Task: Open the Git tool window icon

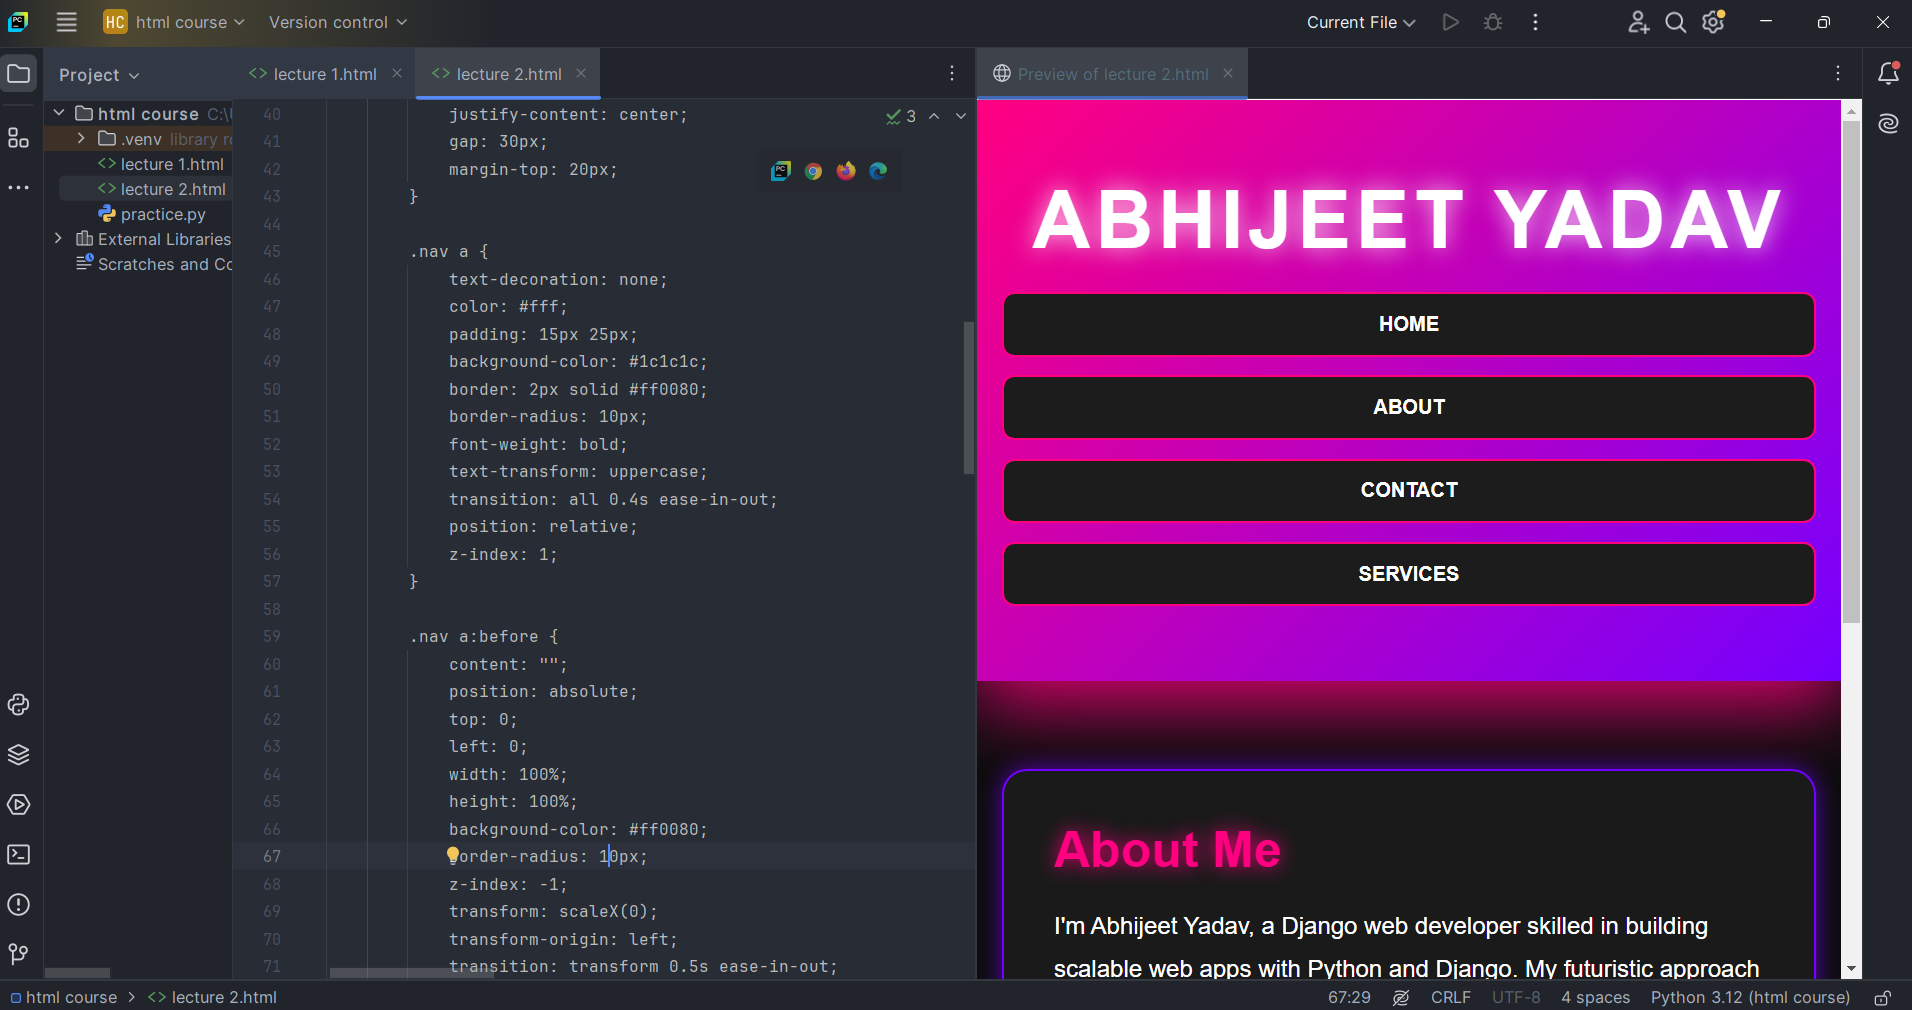Action: (19, 954)
